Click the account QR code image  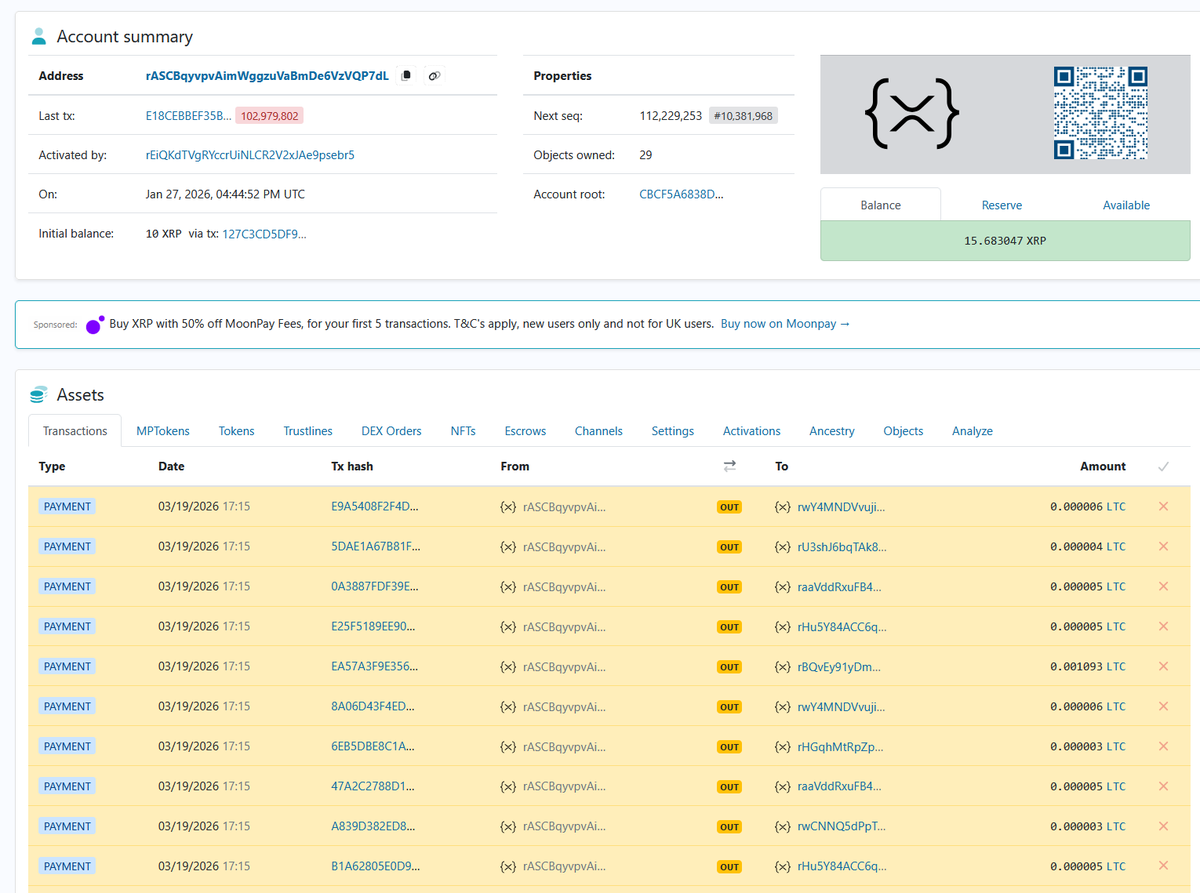(1100, 114)
